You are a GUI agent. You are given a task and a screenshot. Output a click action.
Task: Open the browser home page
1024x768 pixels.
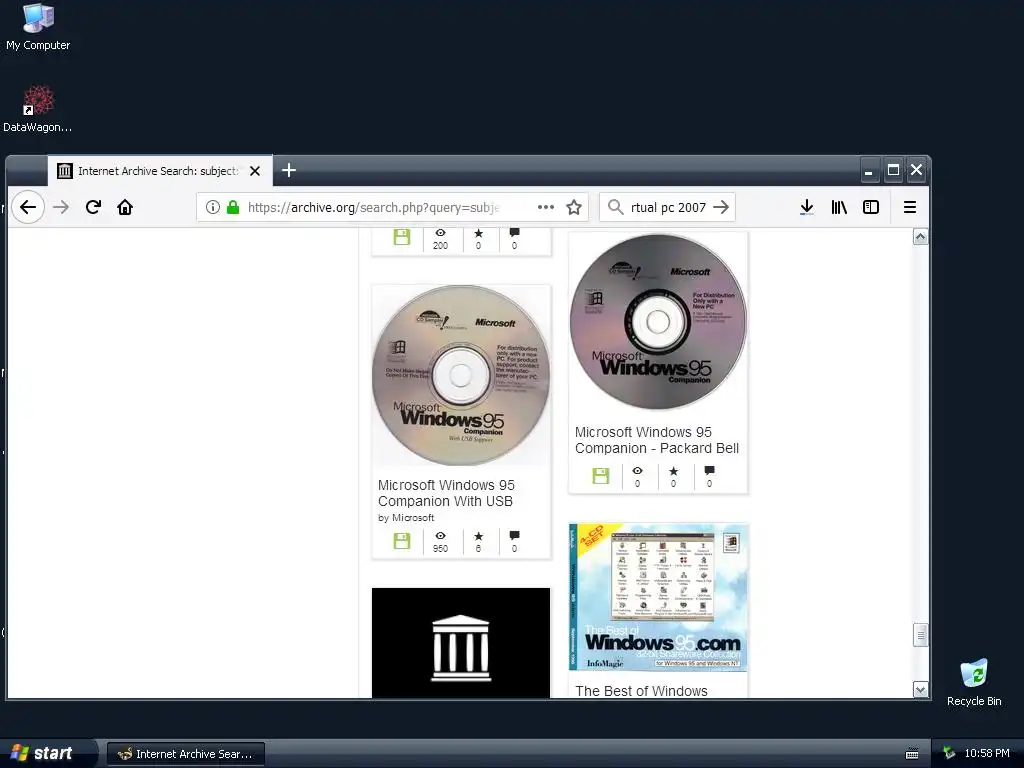[125, 207]
